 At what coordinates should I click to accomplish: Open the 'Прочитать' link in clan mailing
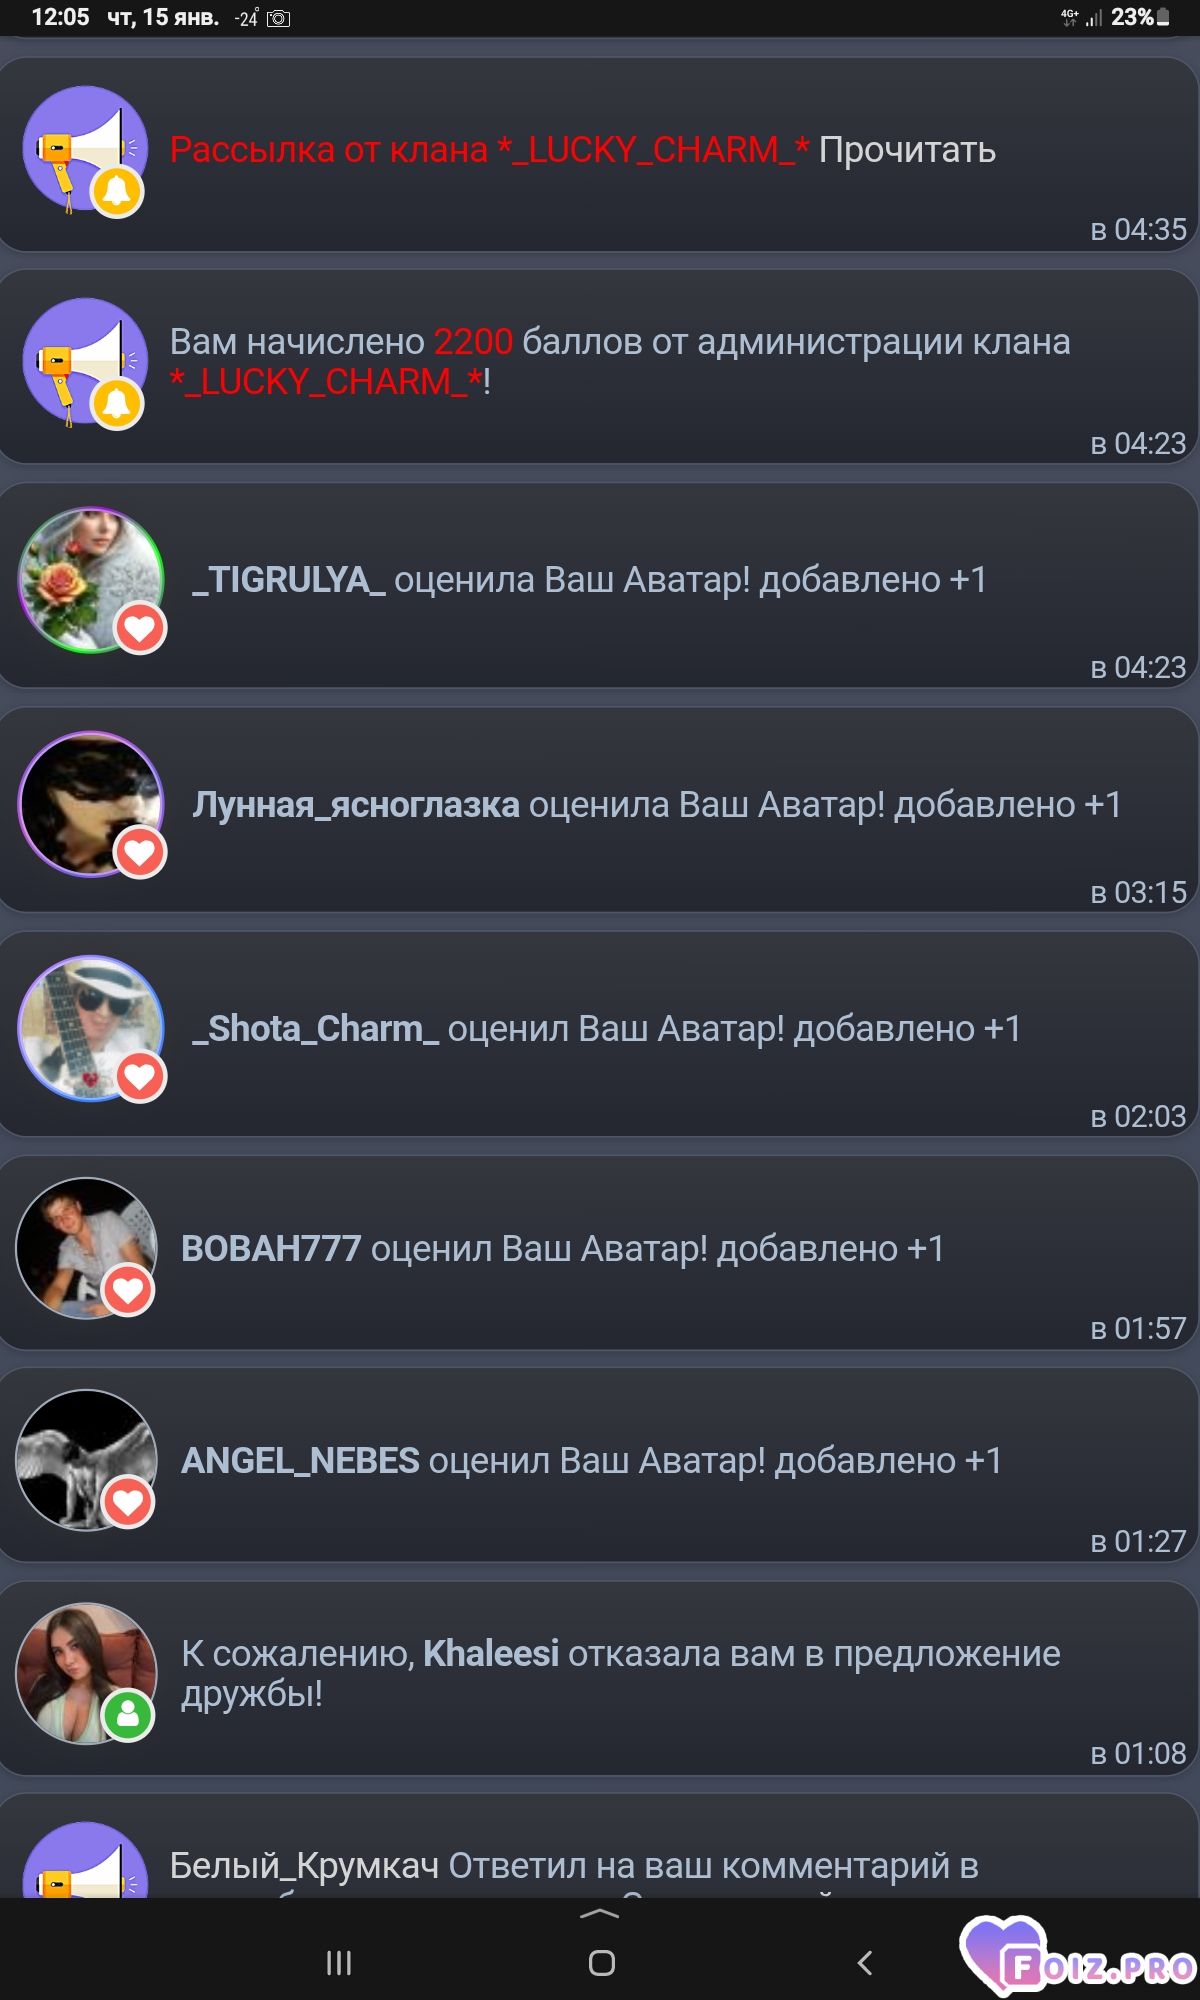pyautogui.click(x=907, y=150)
